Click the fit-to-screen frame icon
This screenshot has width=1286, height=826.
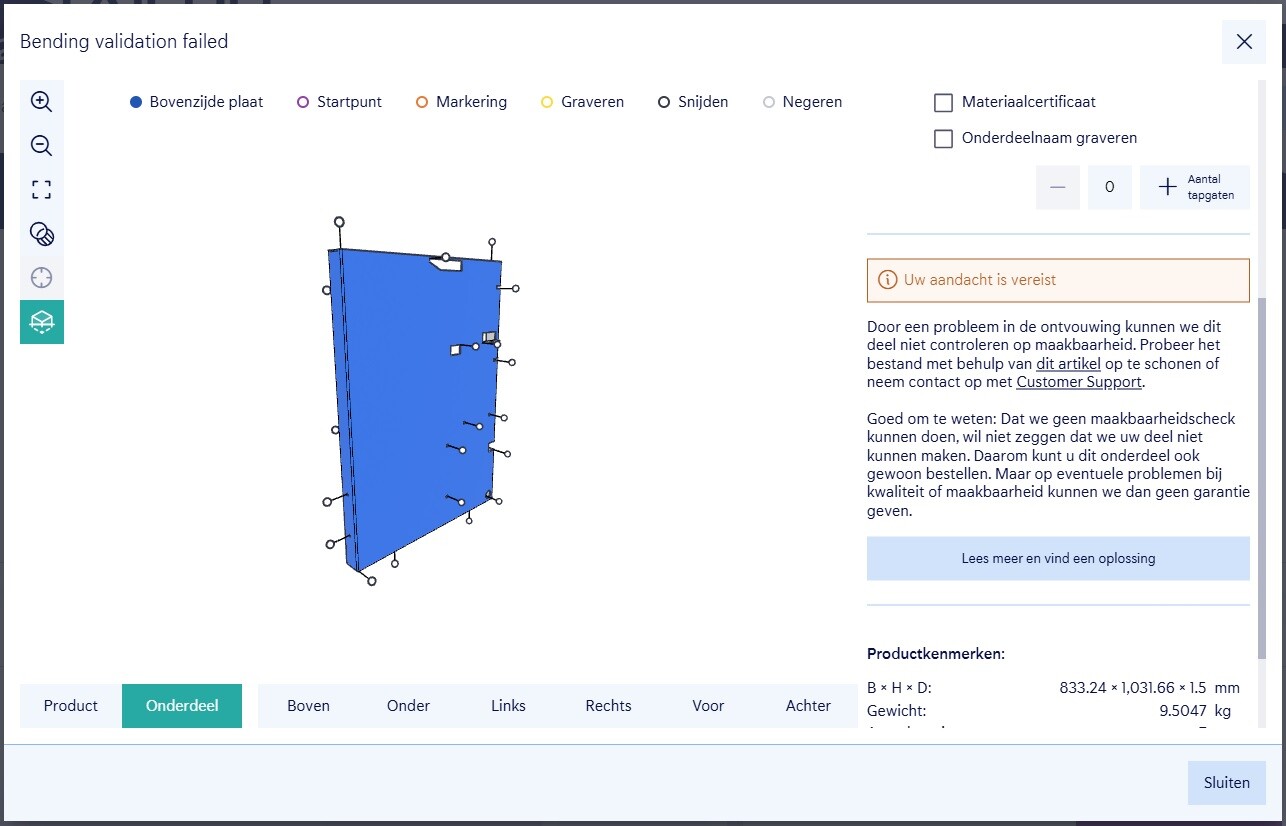click(41, 190)
